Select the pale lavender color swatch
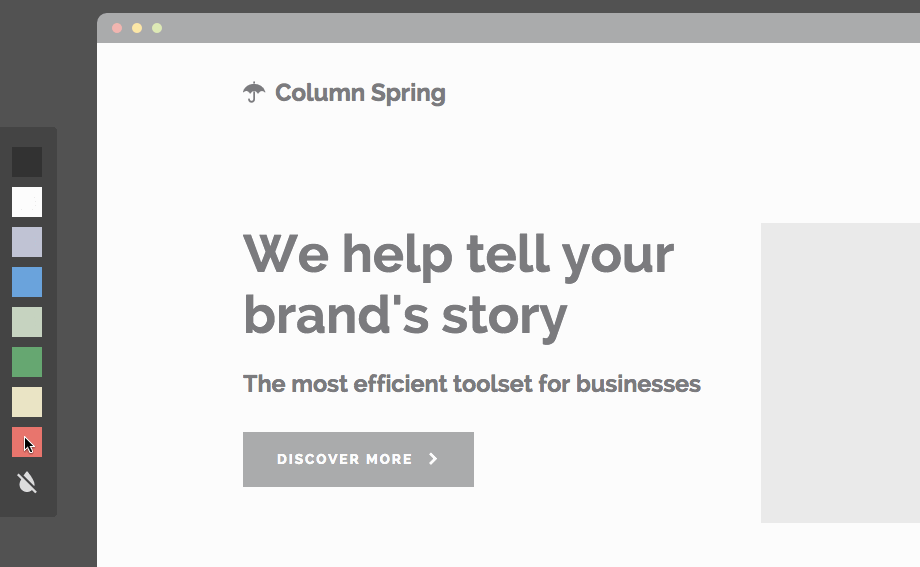 tap(27, 242)
